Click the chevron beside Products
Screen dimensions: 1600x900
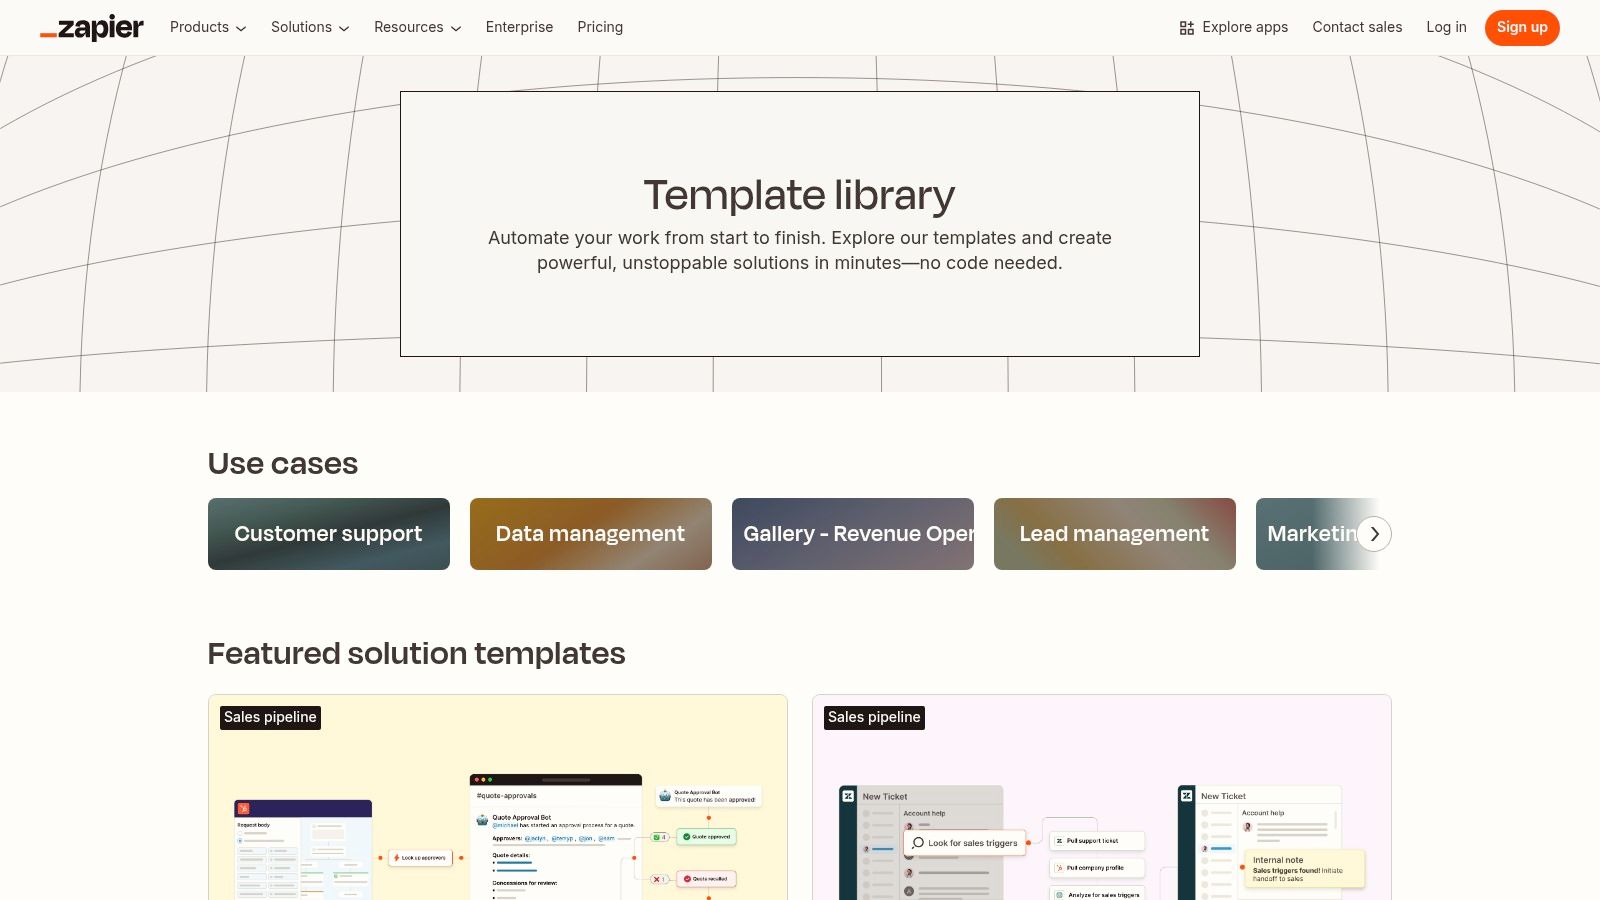(x=241, y=28)
